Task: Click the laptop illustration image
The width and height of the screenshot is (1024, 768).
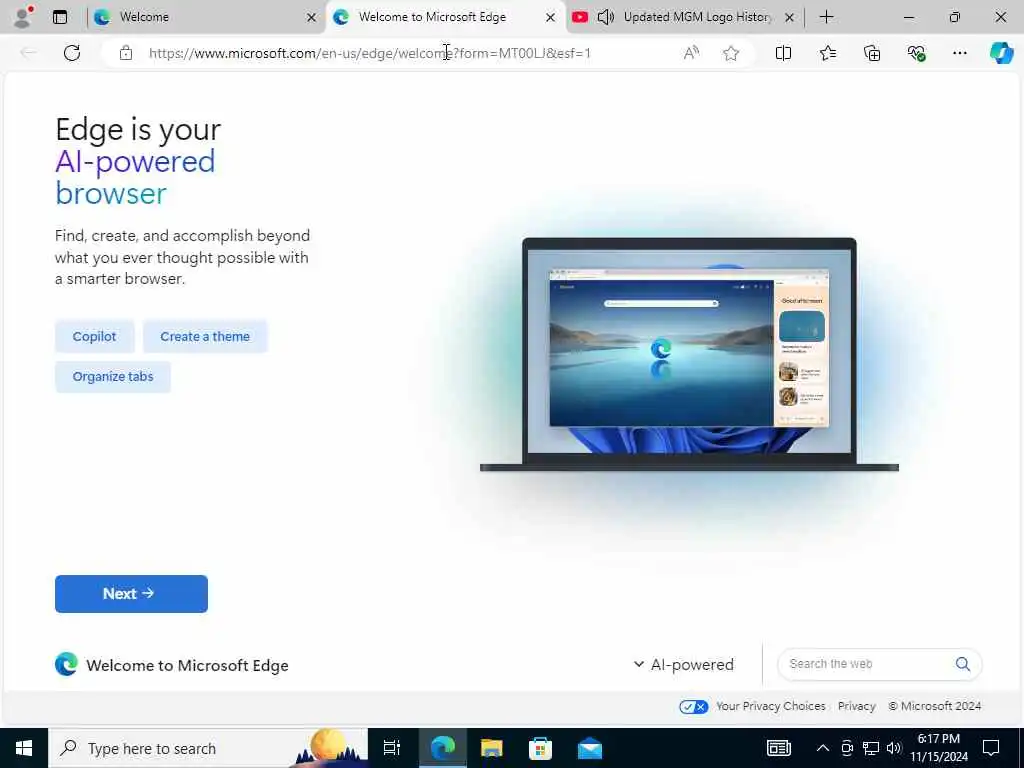Action: [x=689, y=355]
